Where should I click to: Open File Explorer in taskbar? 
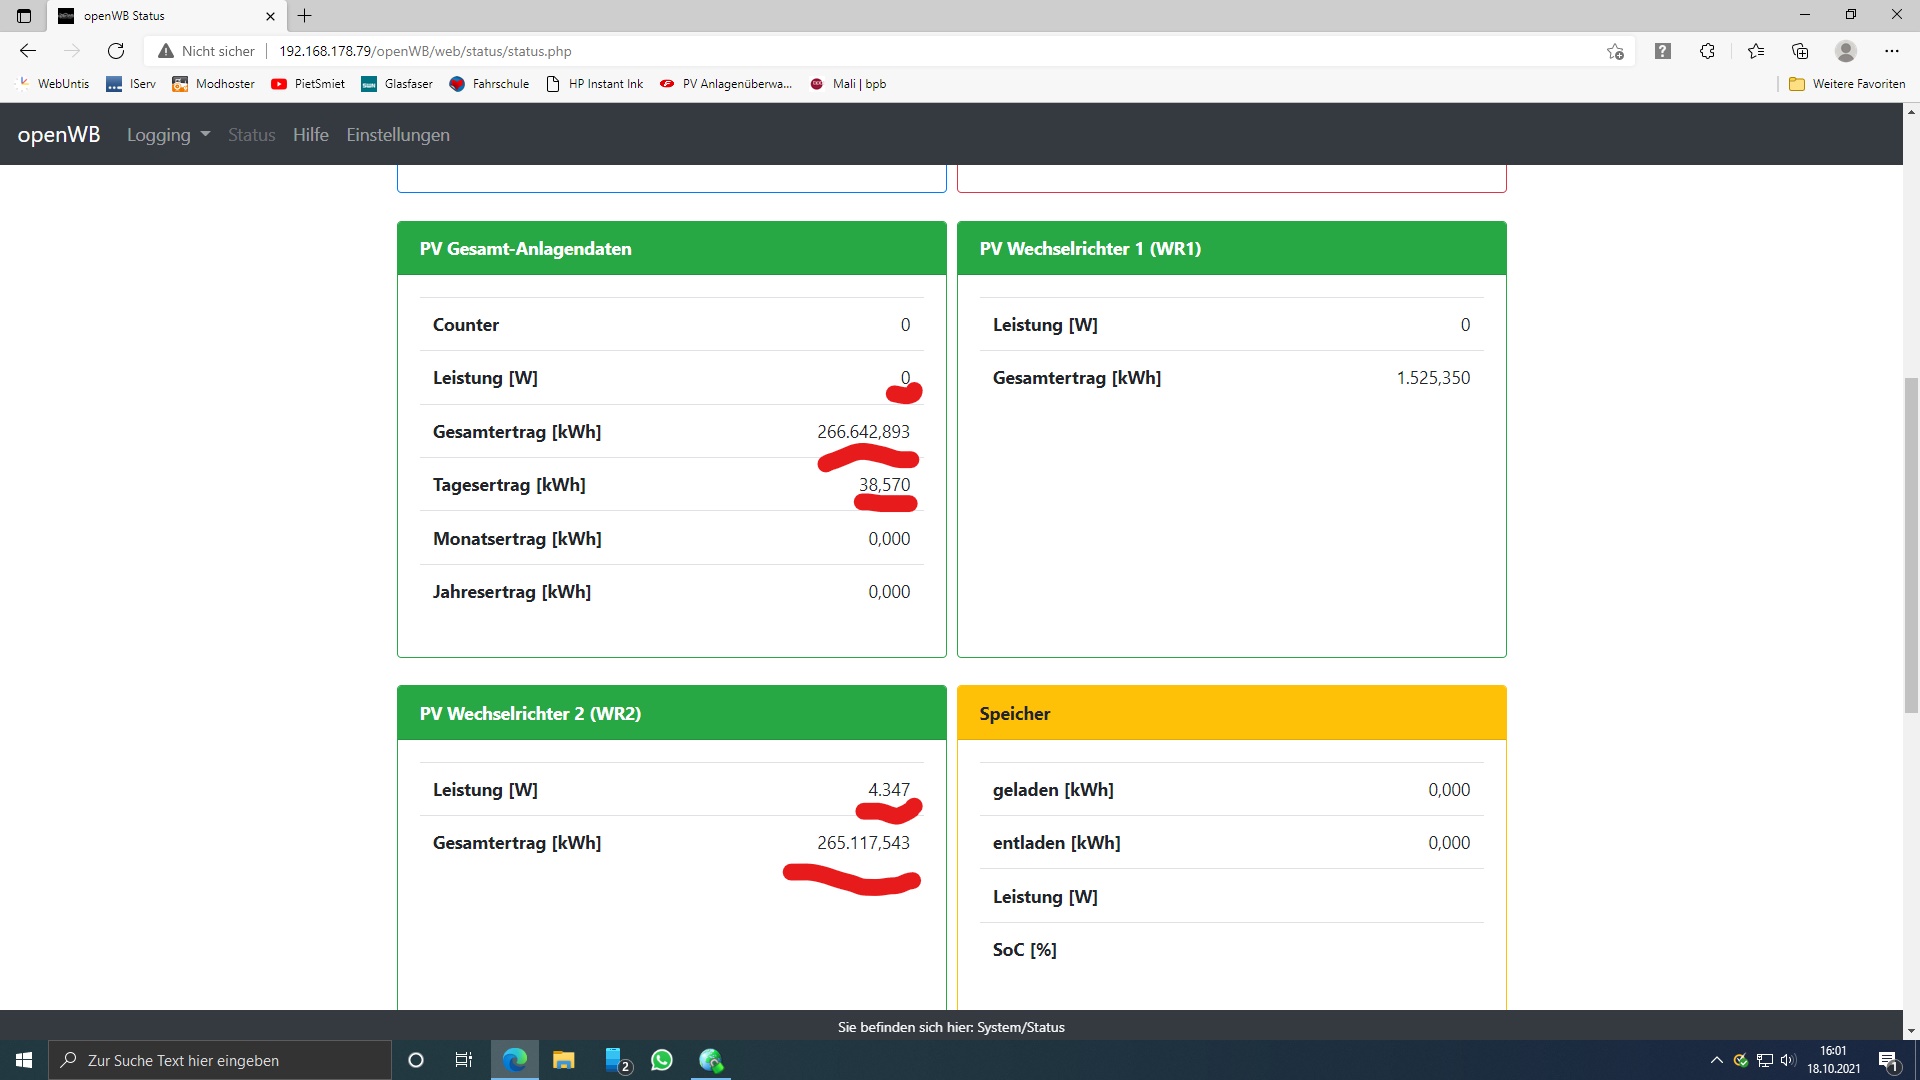pyautogui.click(x=564, y=1060)
